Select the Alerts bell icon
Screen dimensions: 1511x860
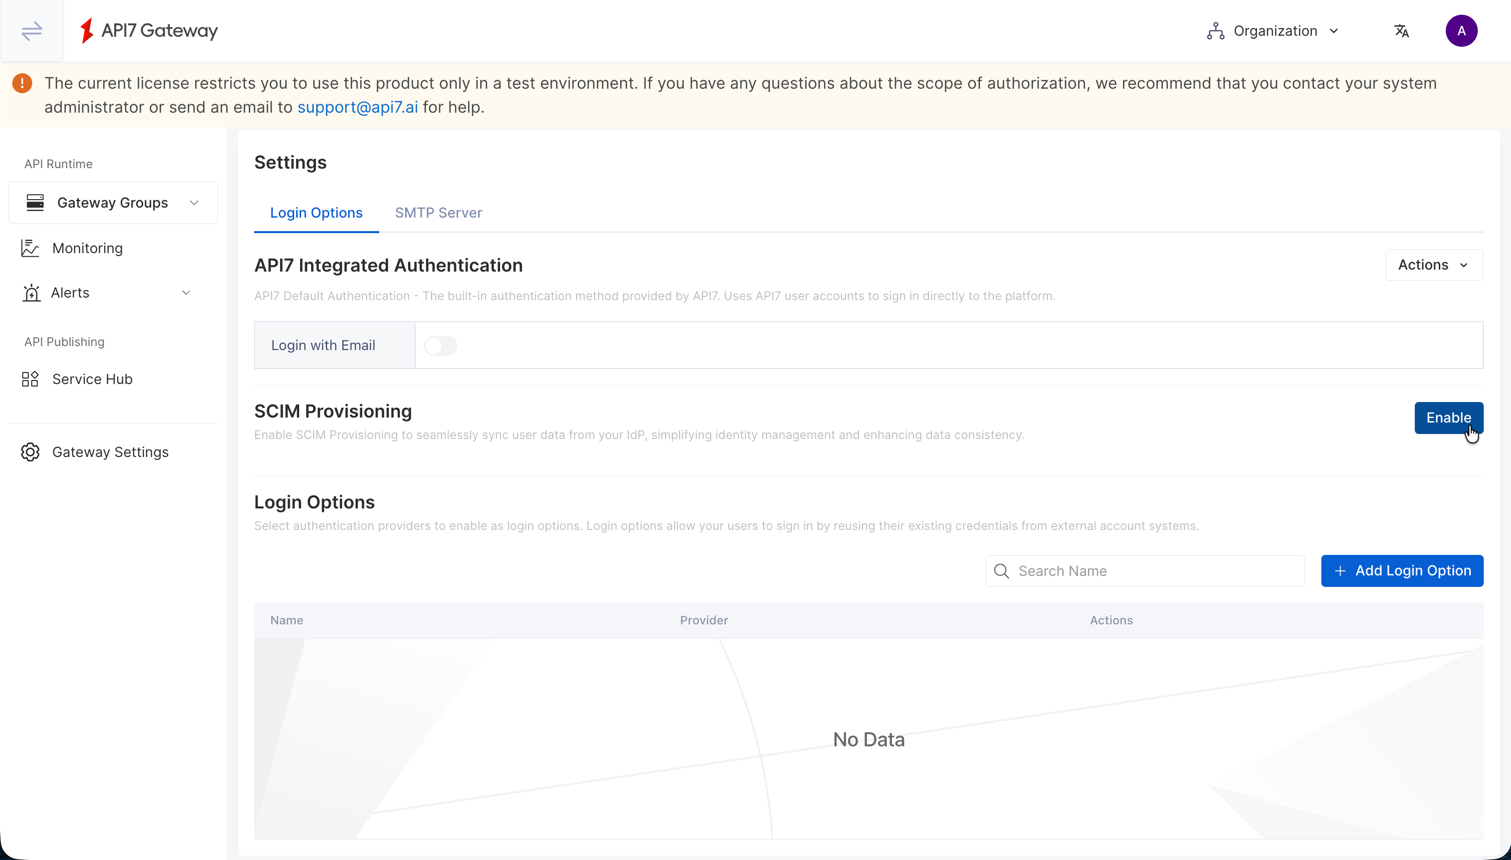pyautogui.click(x=31, y=292)
